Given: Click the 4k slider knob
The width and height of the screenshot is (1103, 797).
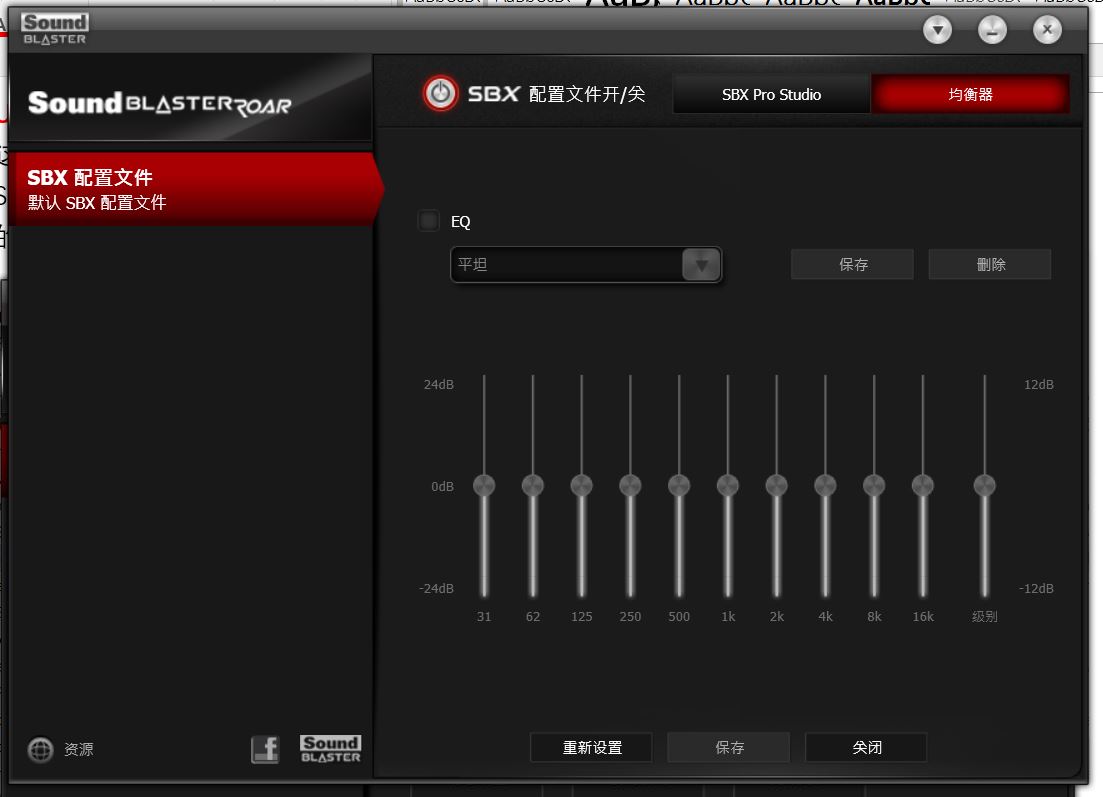Looking at the screenshot, I should [x=825, y=485].
